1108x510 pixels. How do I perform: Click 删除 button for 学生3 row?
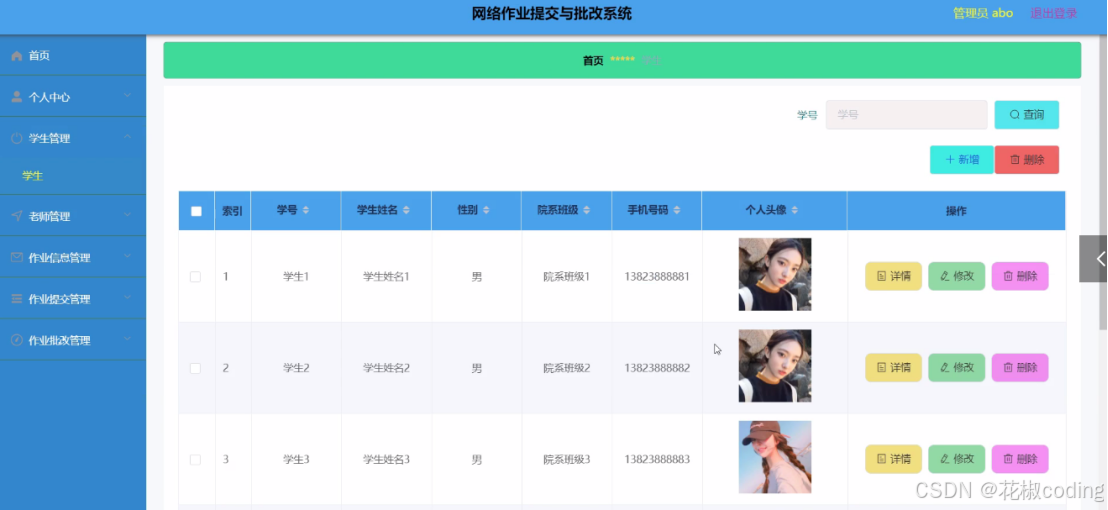click(1020, 459)
